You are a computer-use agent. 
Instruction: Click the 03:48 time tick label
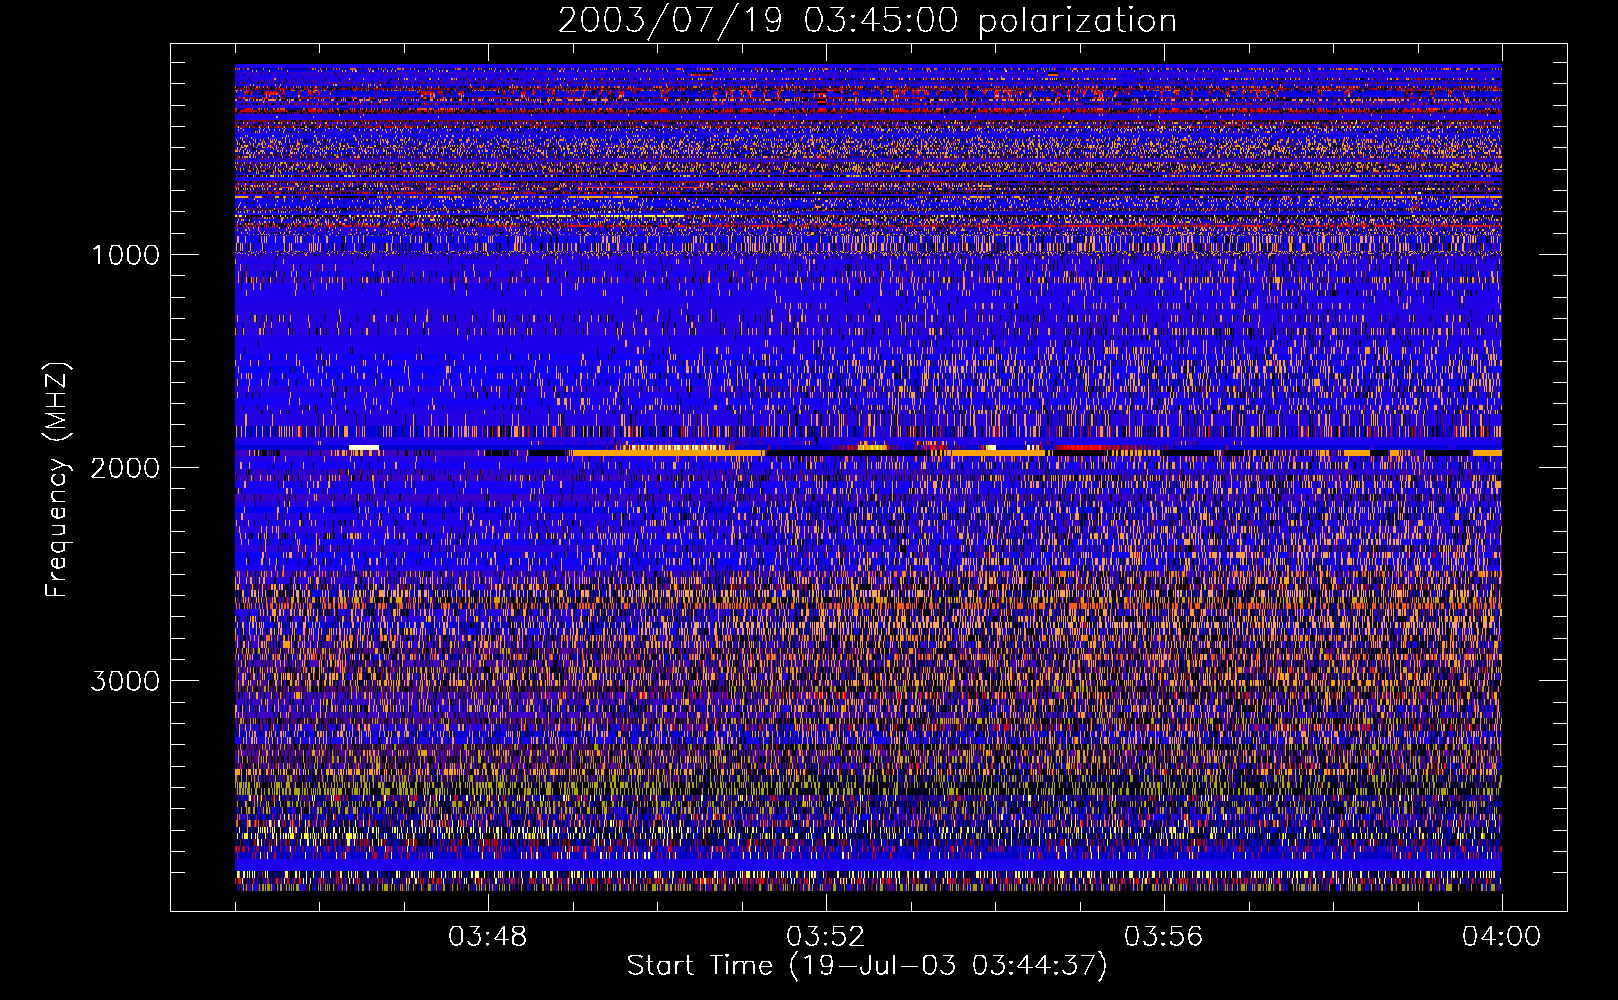(488, 937)
